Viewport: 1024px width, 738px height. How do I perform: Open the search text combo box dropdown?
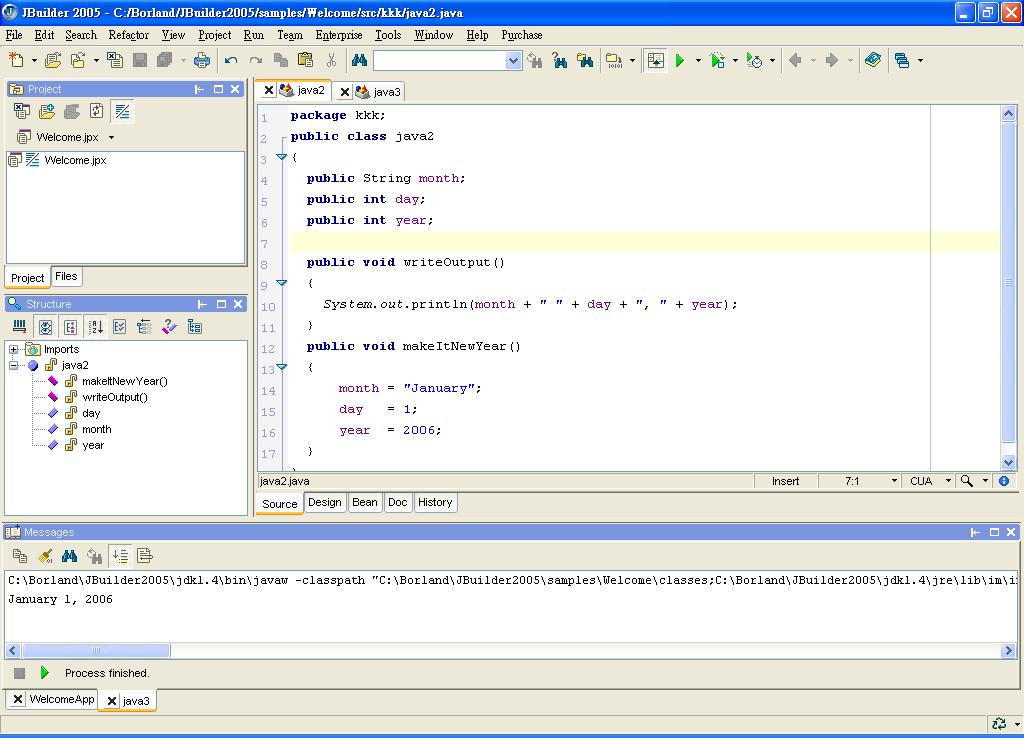pos(513,61)
